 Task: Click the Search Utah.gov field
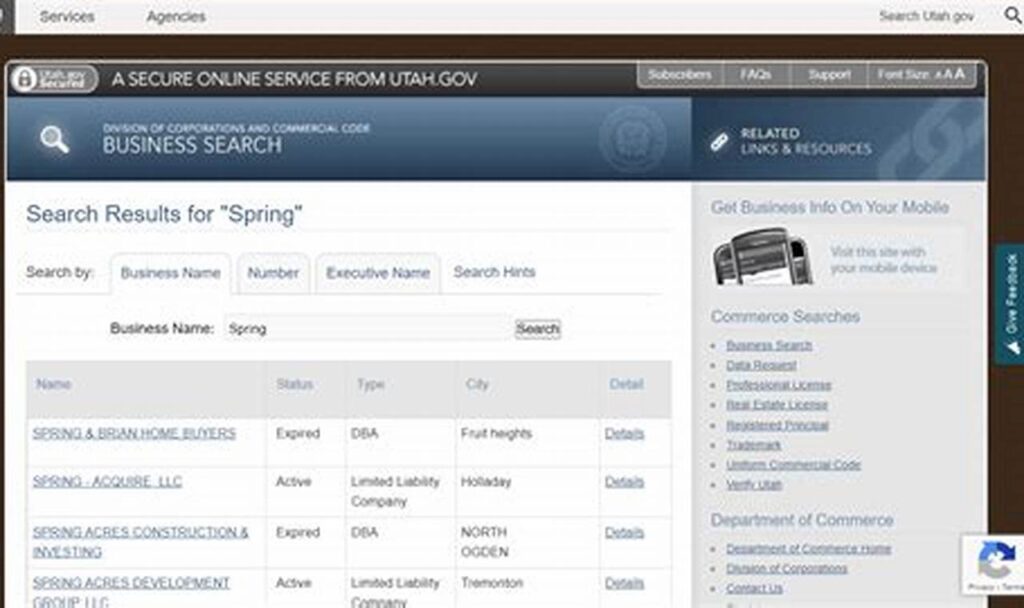click(926, 16)
